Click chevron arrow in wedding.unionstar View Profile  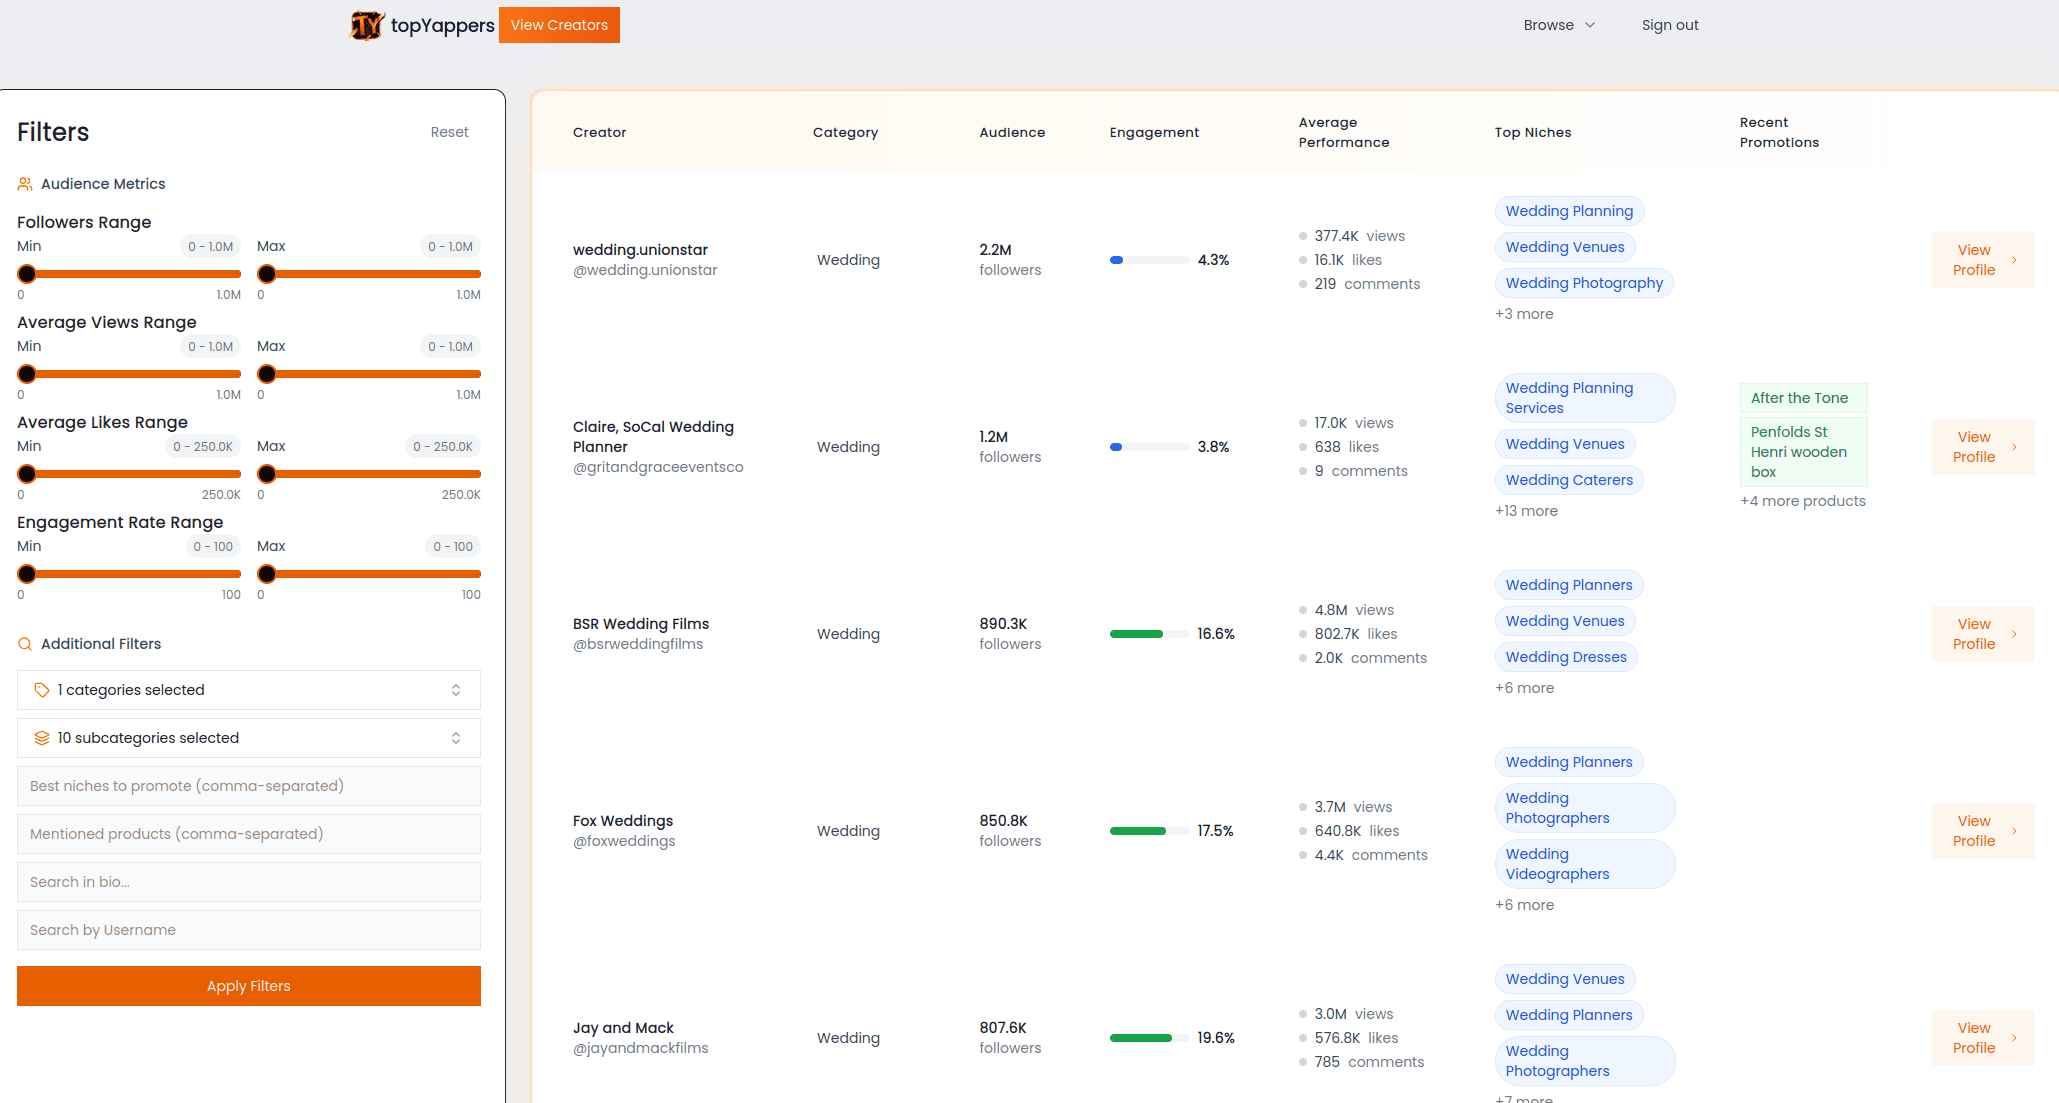click(x=2014, y=260)
